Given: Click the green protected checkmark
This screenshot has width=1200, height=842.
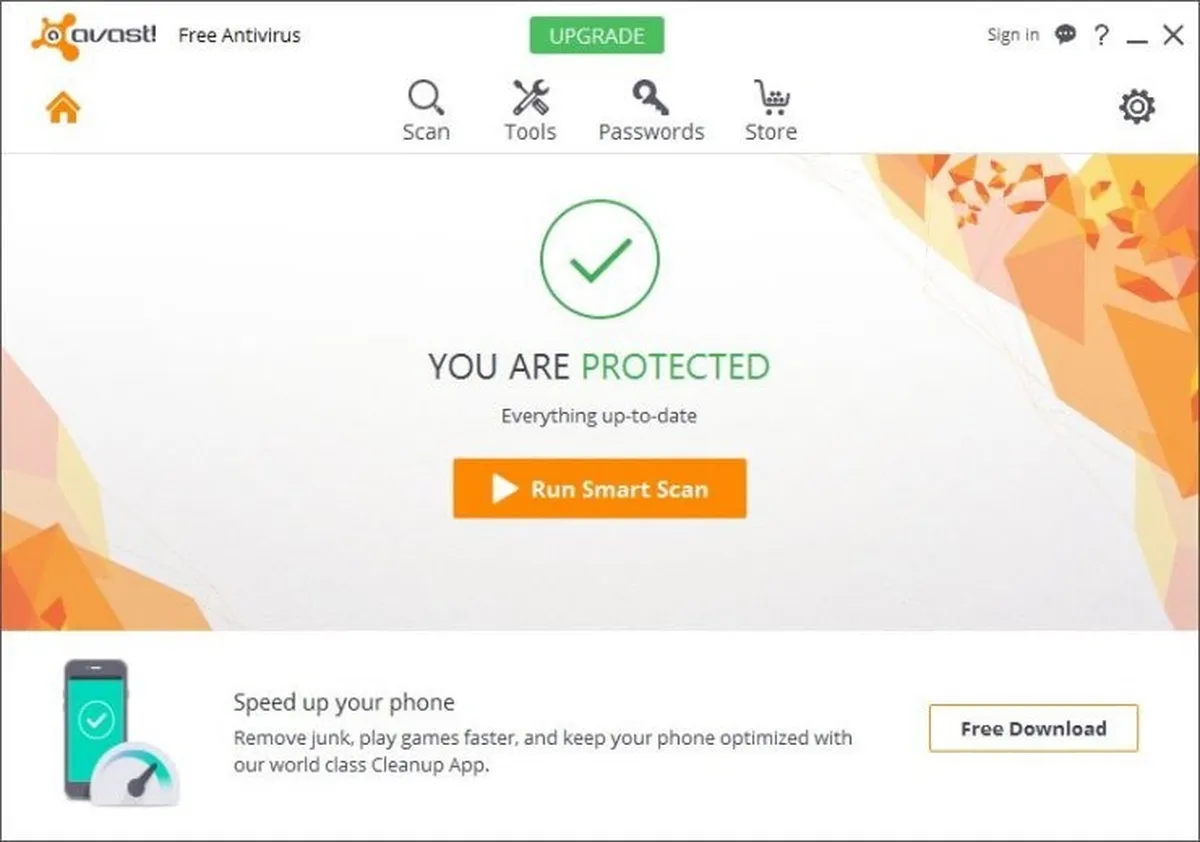Looking at the screenshot, I should [599, 258].
